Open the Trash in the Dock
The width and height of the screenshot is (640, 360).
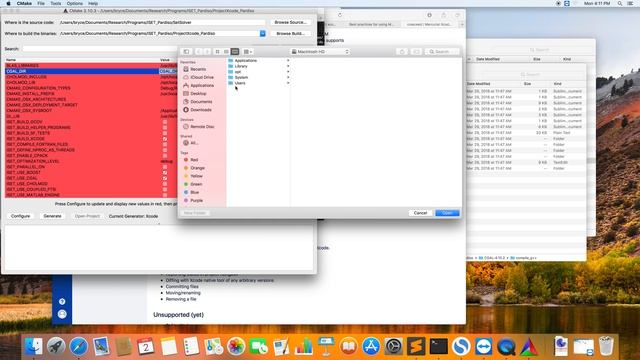[x=606, y=346]
